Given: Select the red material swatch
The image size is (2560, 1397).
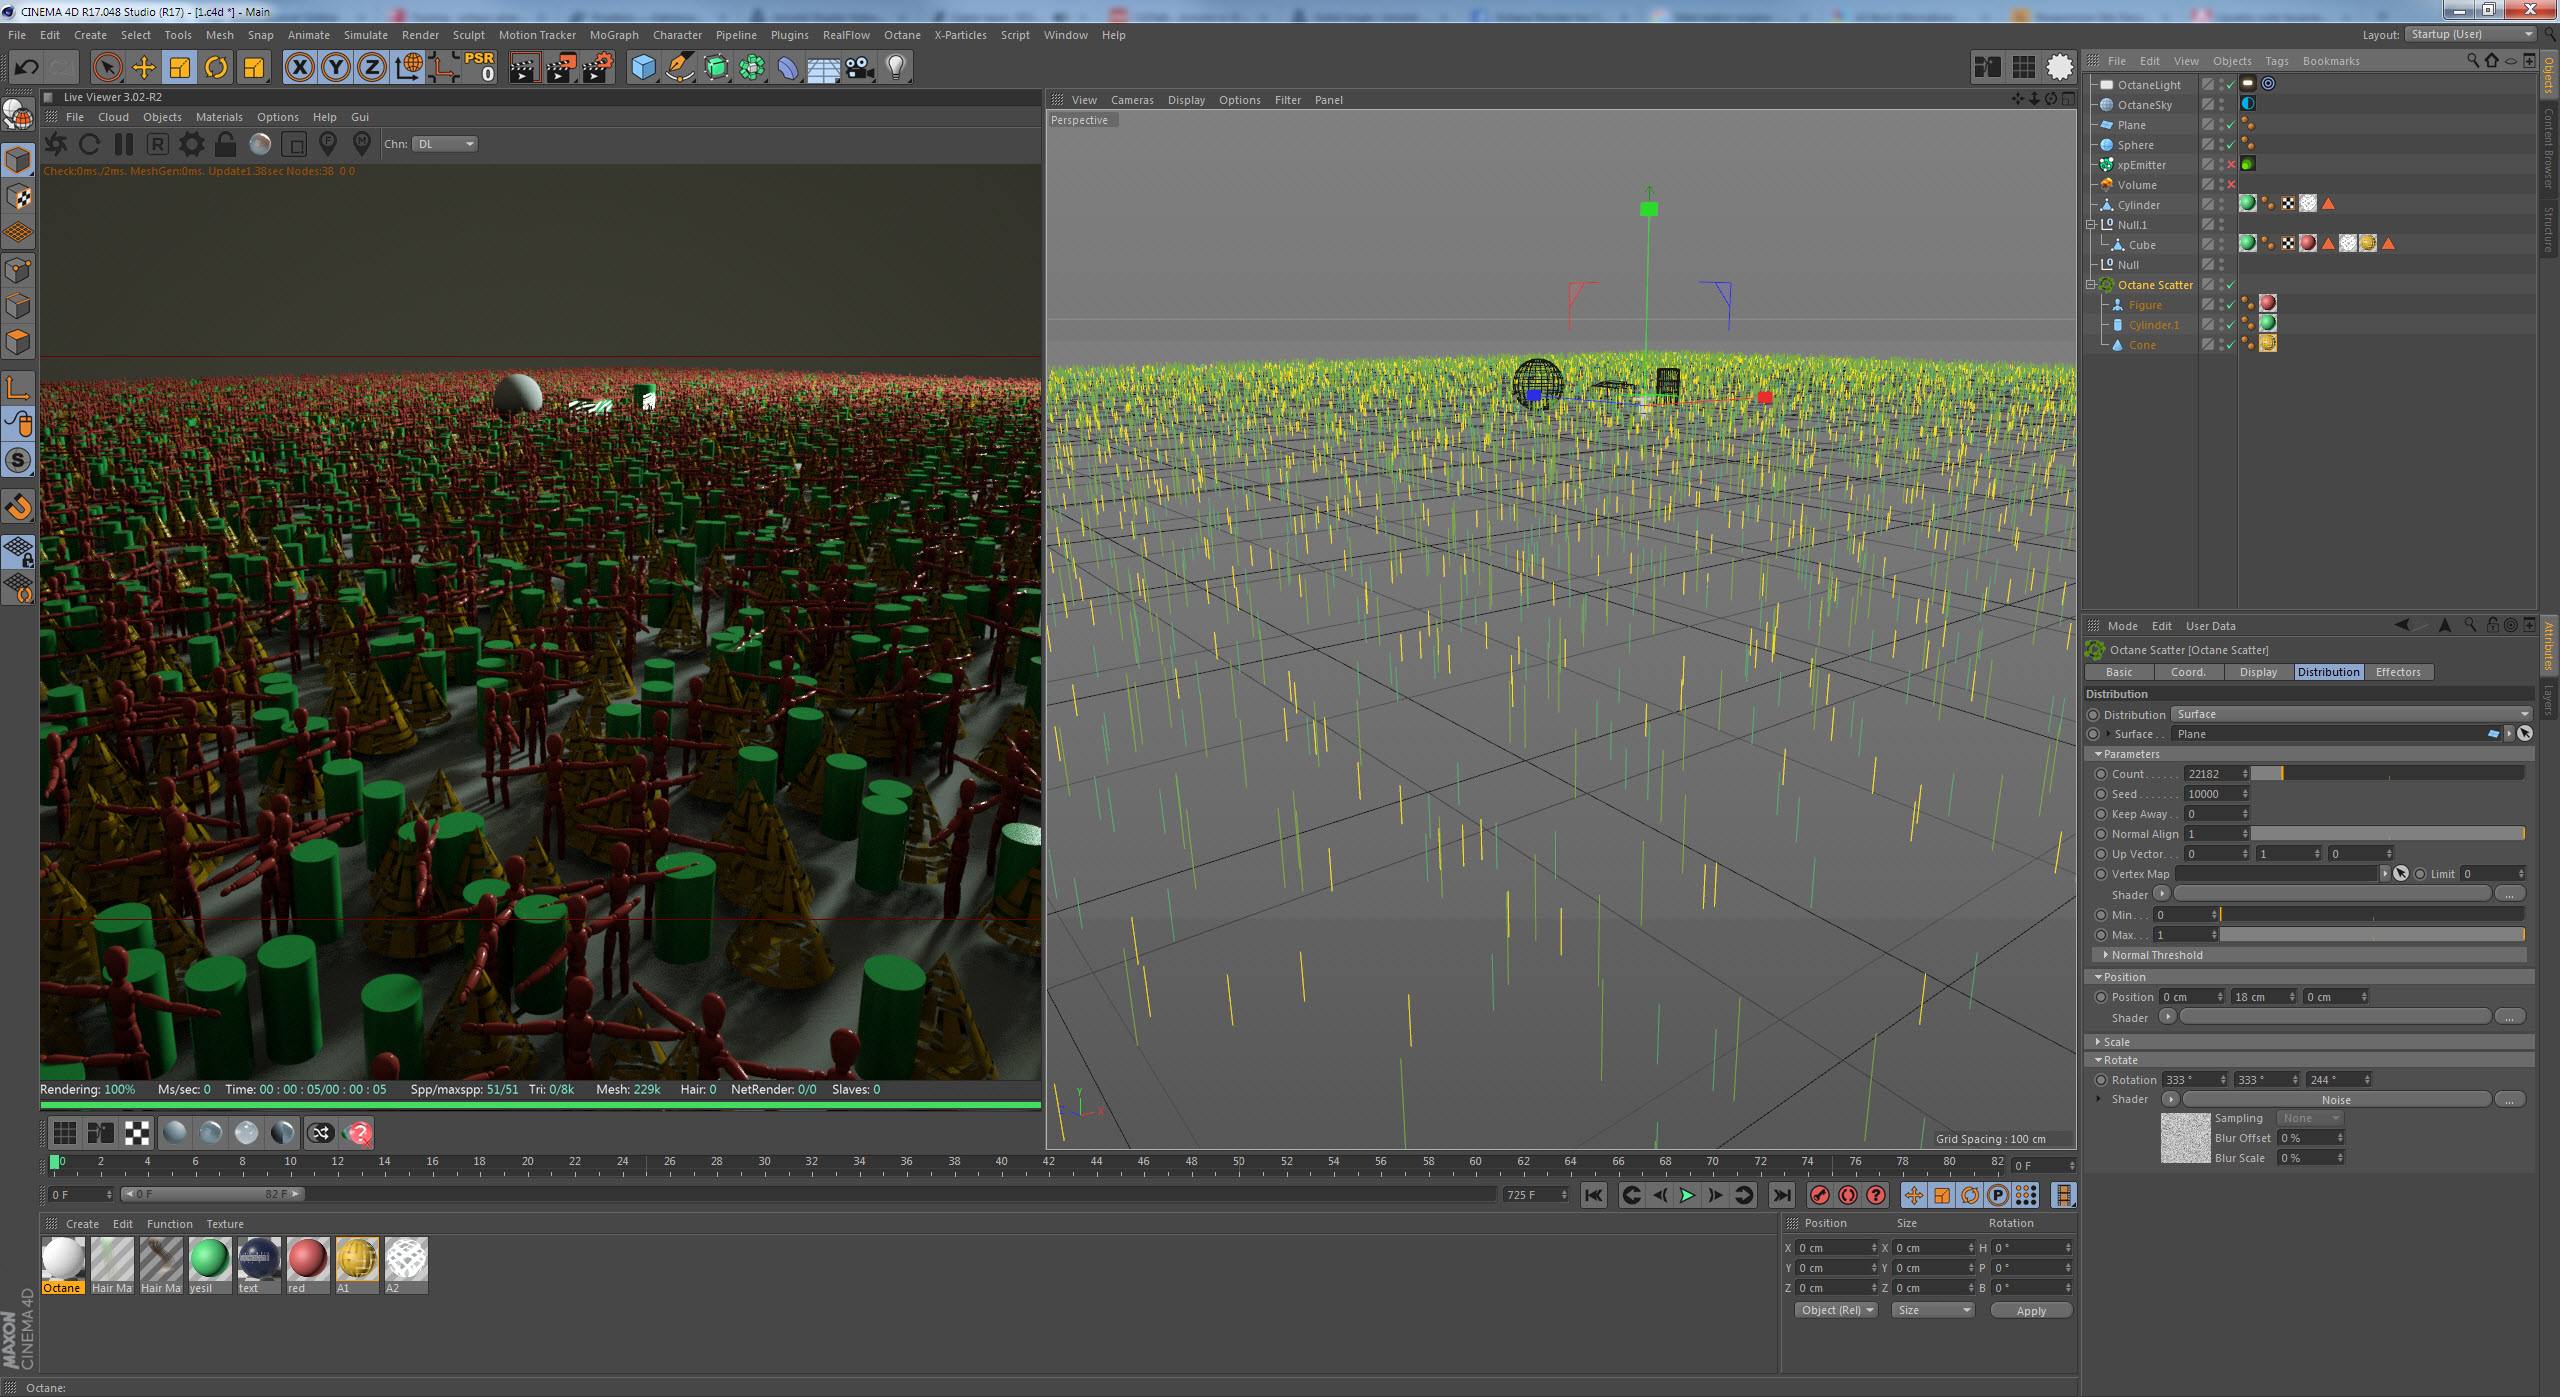Looking at the screenshot, I should click(x=307, y=1260).
